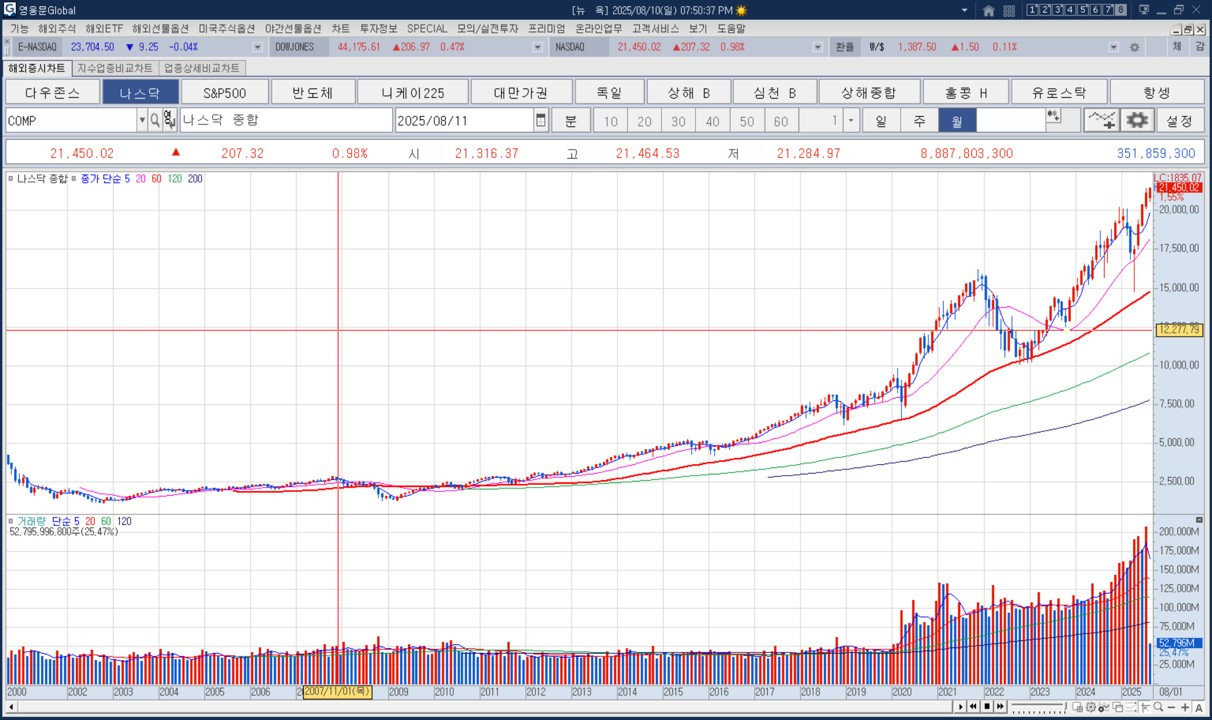Click the stop playback button
The width and height of the screenshot is (1212, 720).
pos(987,706)
